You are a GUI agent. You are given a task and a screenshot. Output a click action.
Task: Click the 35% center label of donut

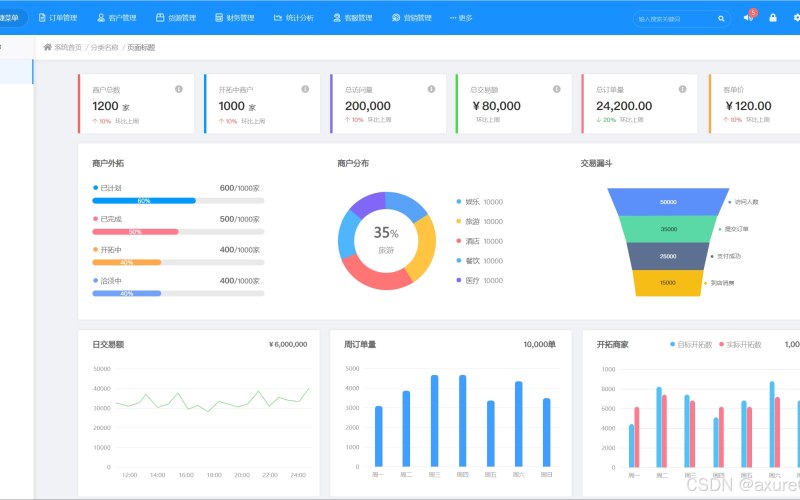pyautogui.click(x=386, y=233)
